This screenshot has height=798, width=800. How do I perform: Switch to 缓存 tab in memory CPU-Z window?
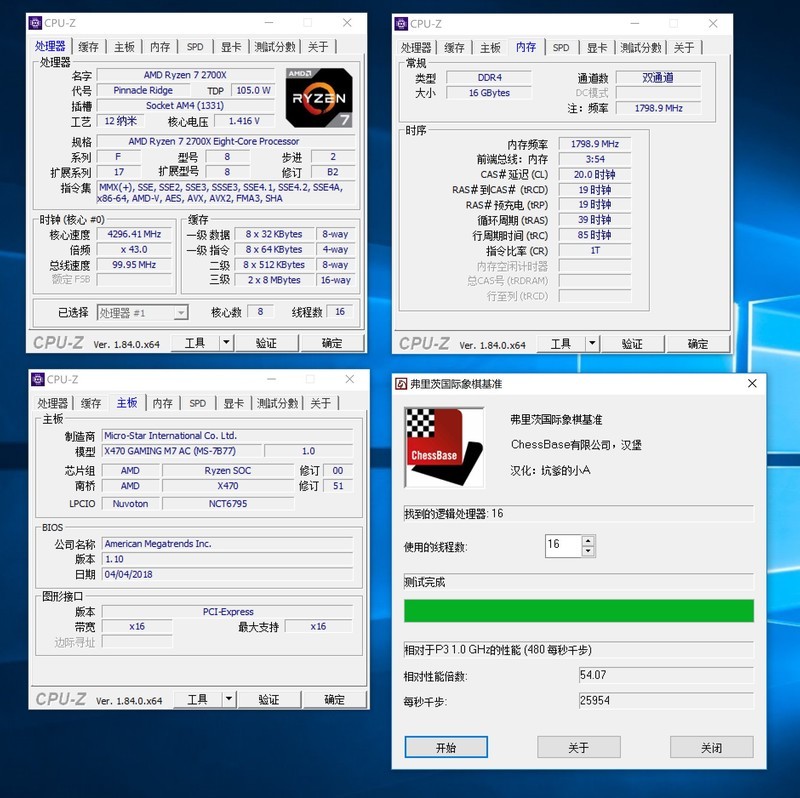tap(454, 48)
